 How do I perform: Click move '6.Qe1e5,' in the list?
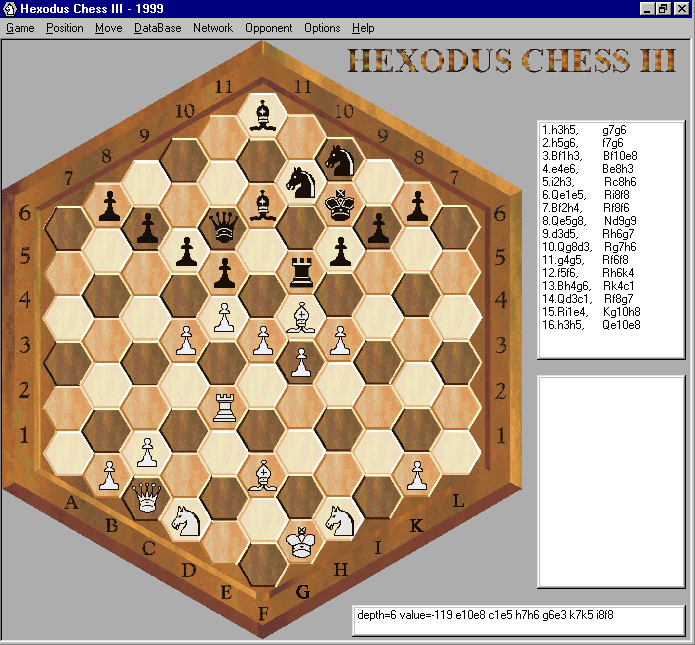click(564, 195)
